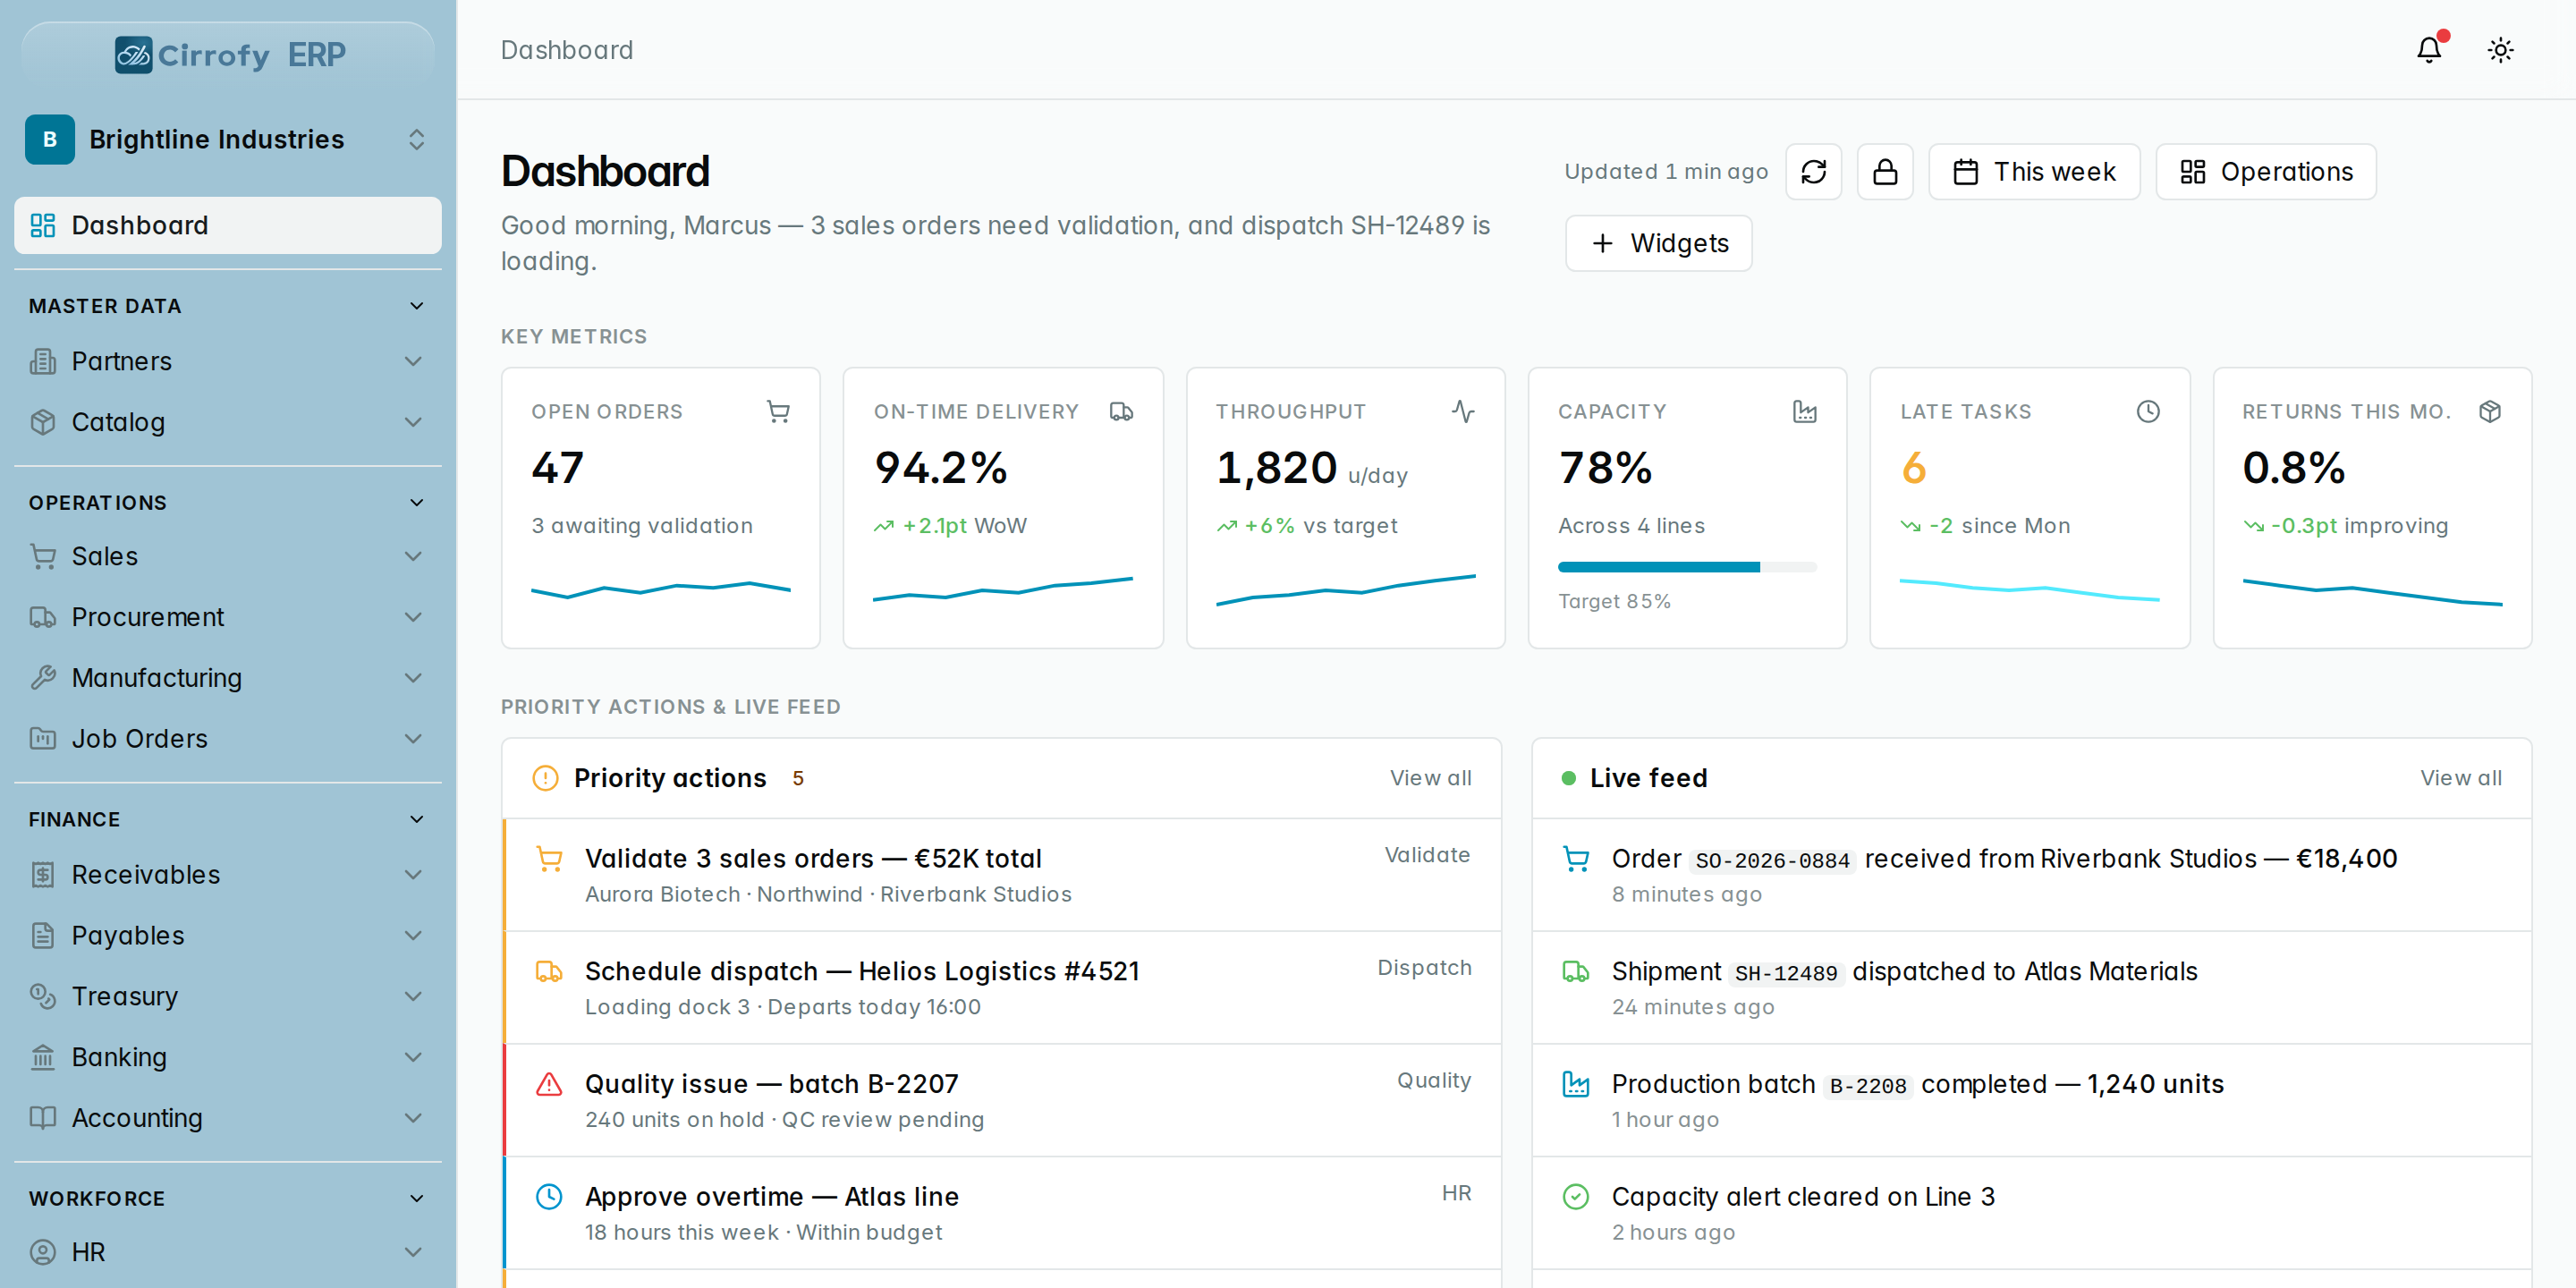Click the On-Time Delivery truck icon
The image size is (2576, 1288).
pos(1121,411)
